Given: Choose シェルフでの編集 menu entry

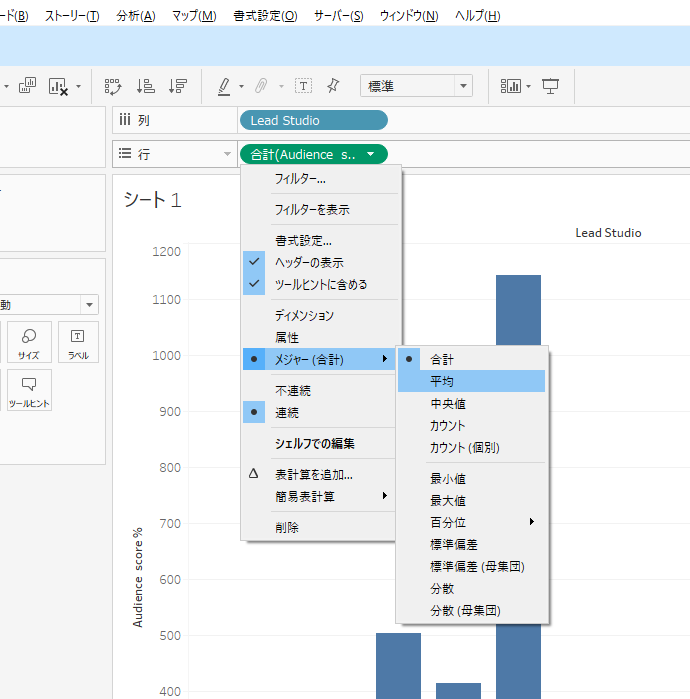Looking at the screenshot, I should click(x=319, y=443).
